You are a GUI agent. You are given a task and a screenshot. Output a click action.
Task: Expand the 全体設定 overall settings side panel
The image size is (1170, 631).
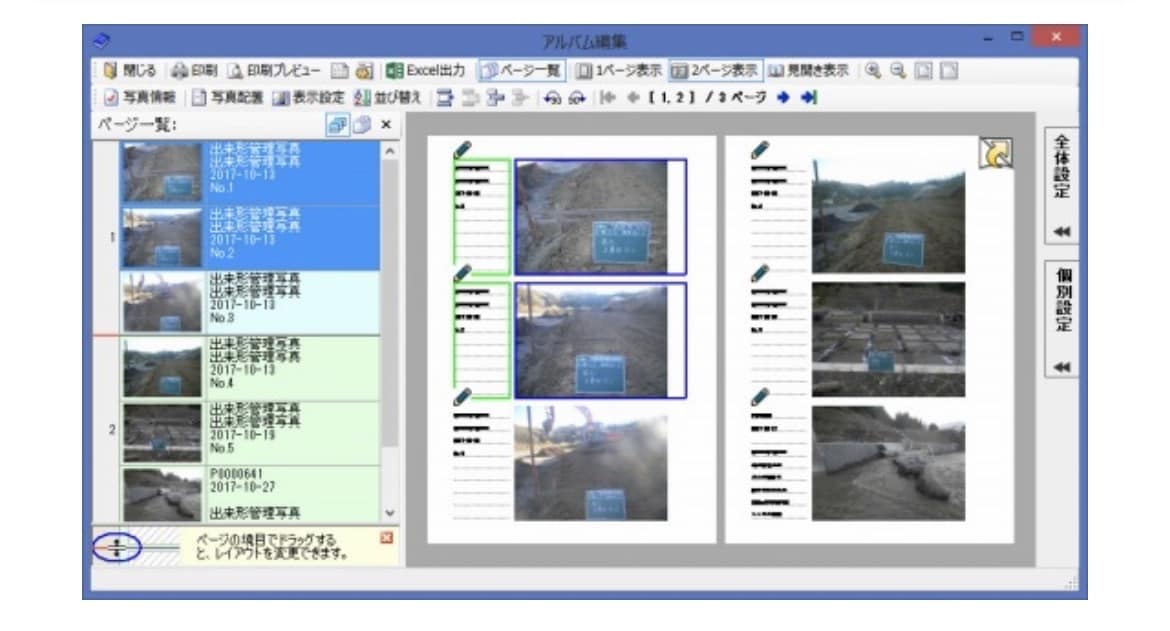tap(1061, 185)
